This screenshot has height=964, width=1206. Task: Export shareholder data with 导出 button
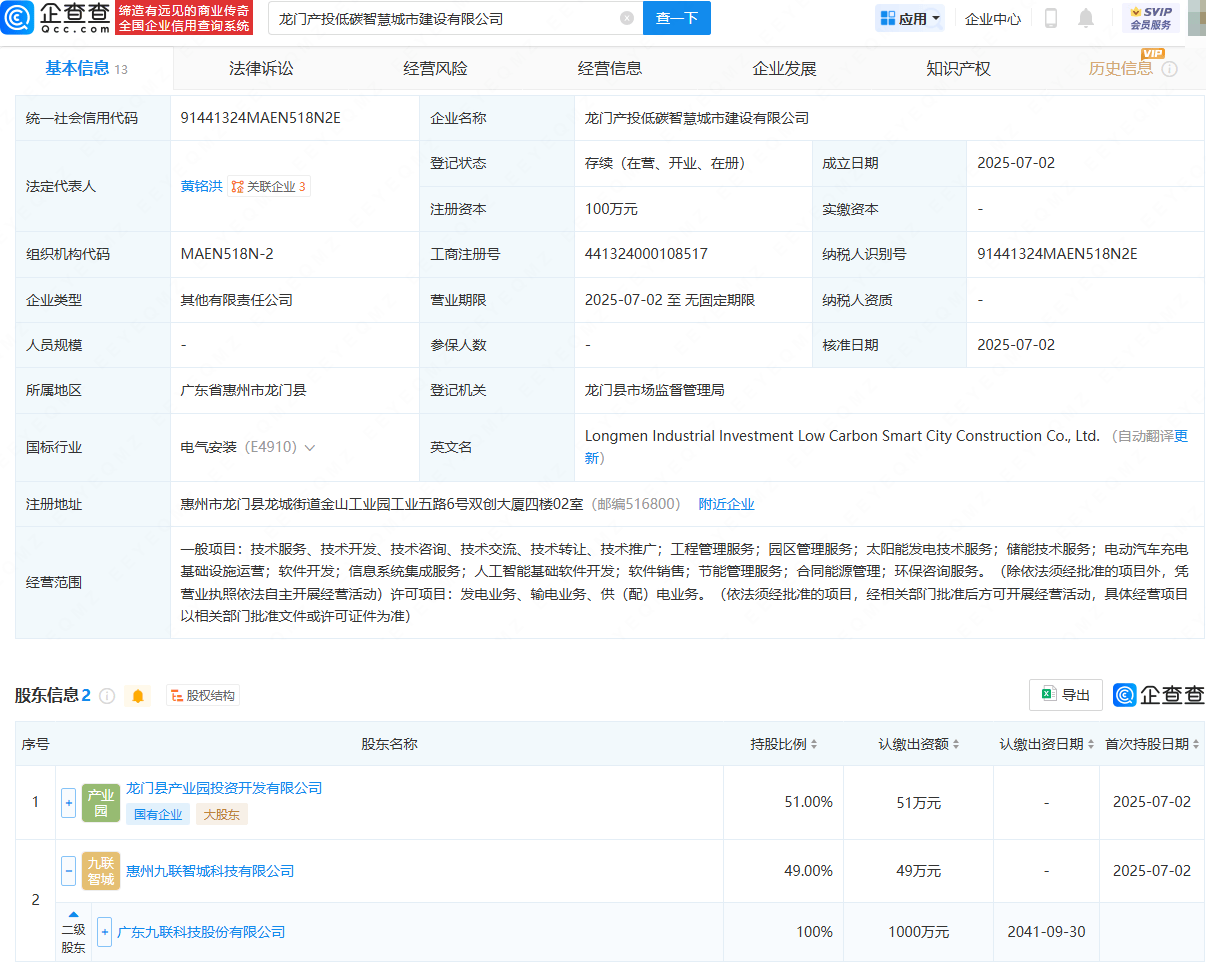coord(1066,695)
